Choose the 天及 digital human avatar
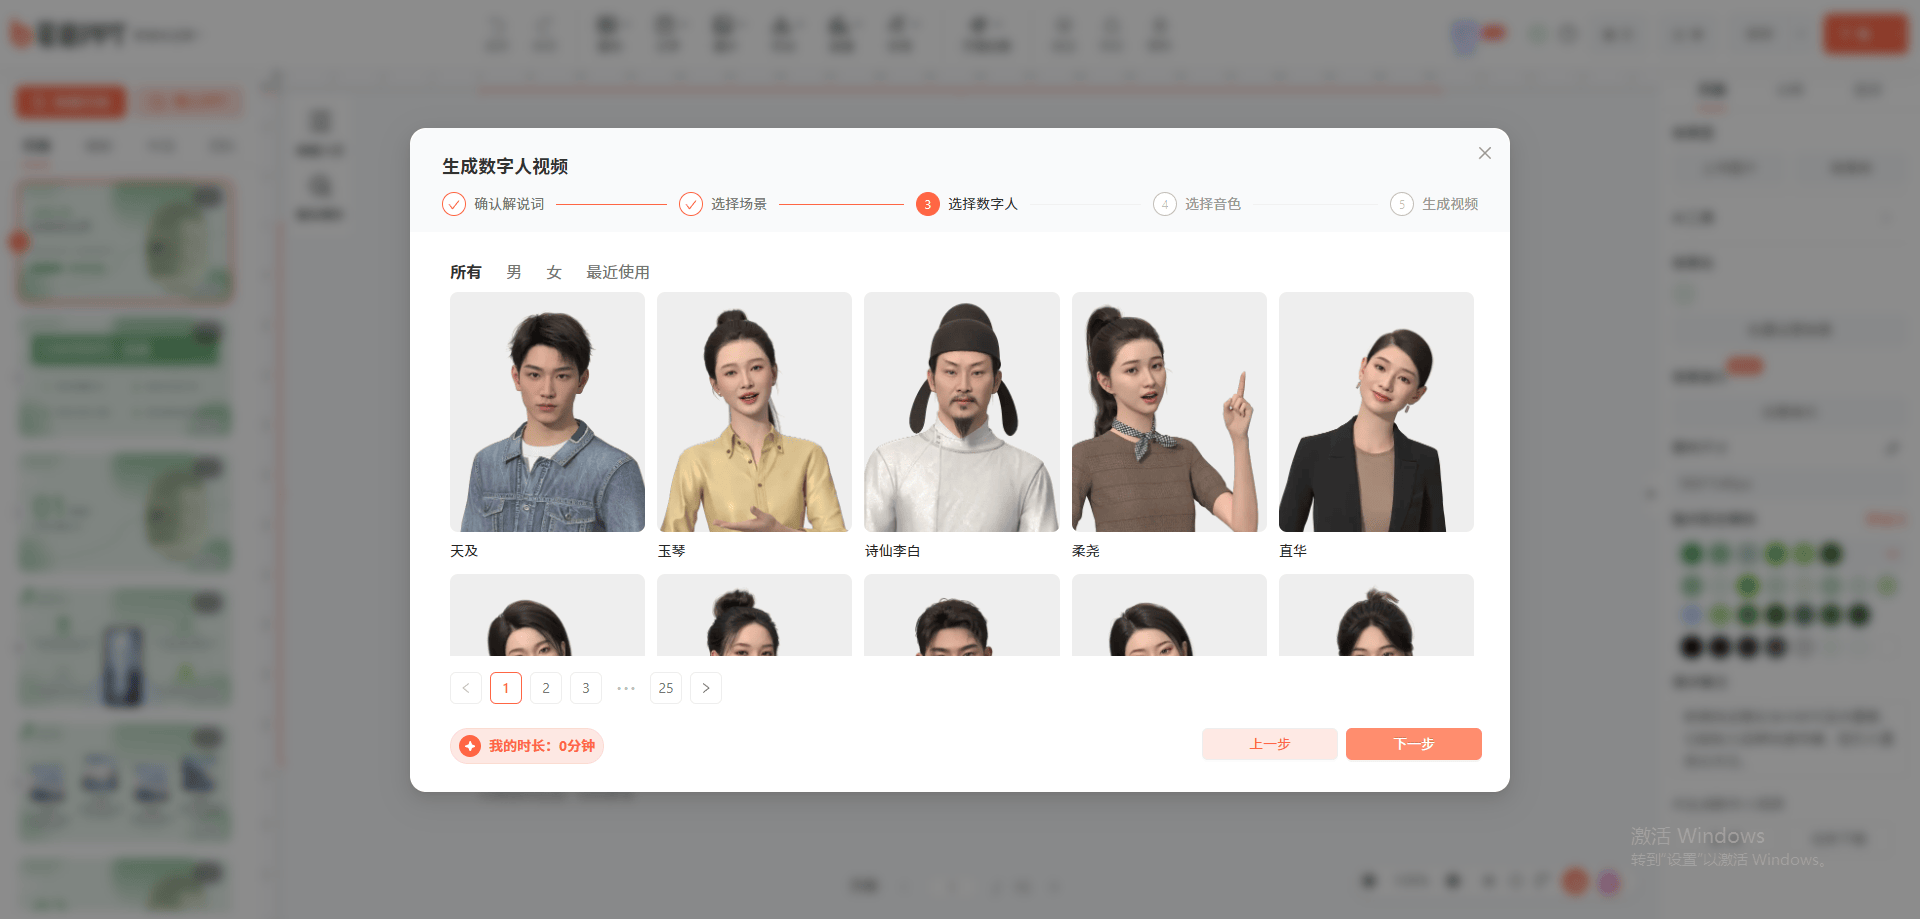1920x919 pixels. click(x=547, y=412)
